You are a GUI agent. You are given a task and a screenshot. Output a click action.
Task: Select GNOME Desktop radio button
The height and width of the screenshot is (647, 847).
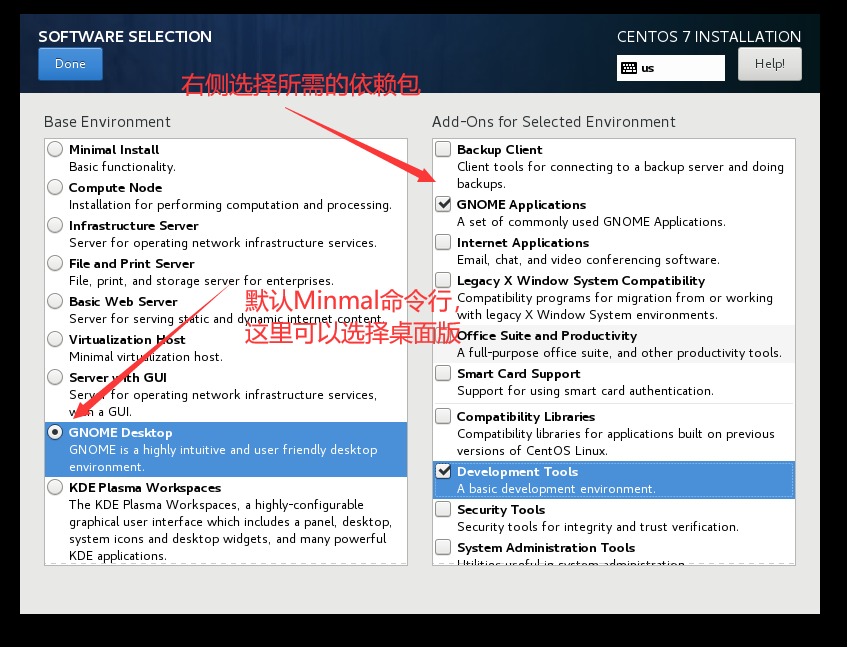(55, 432)
